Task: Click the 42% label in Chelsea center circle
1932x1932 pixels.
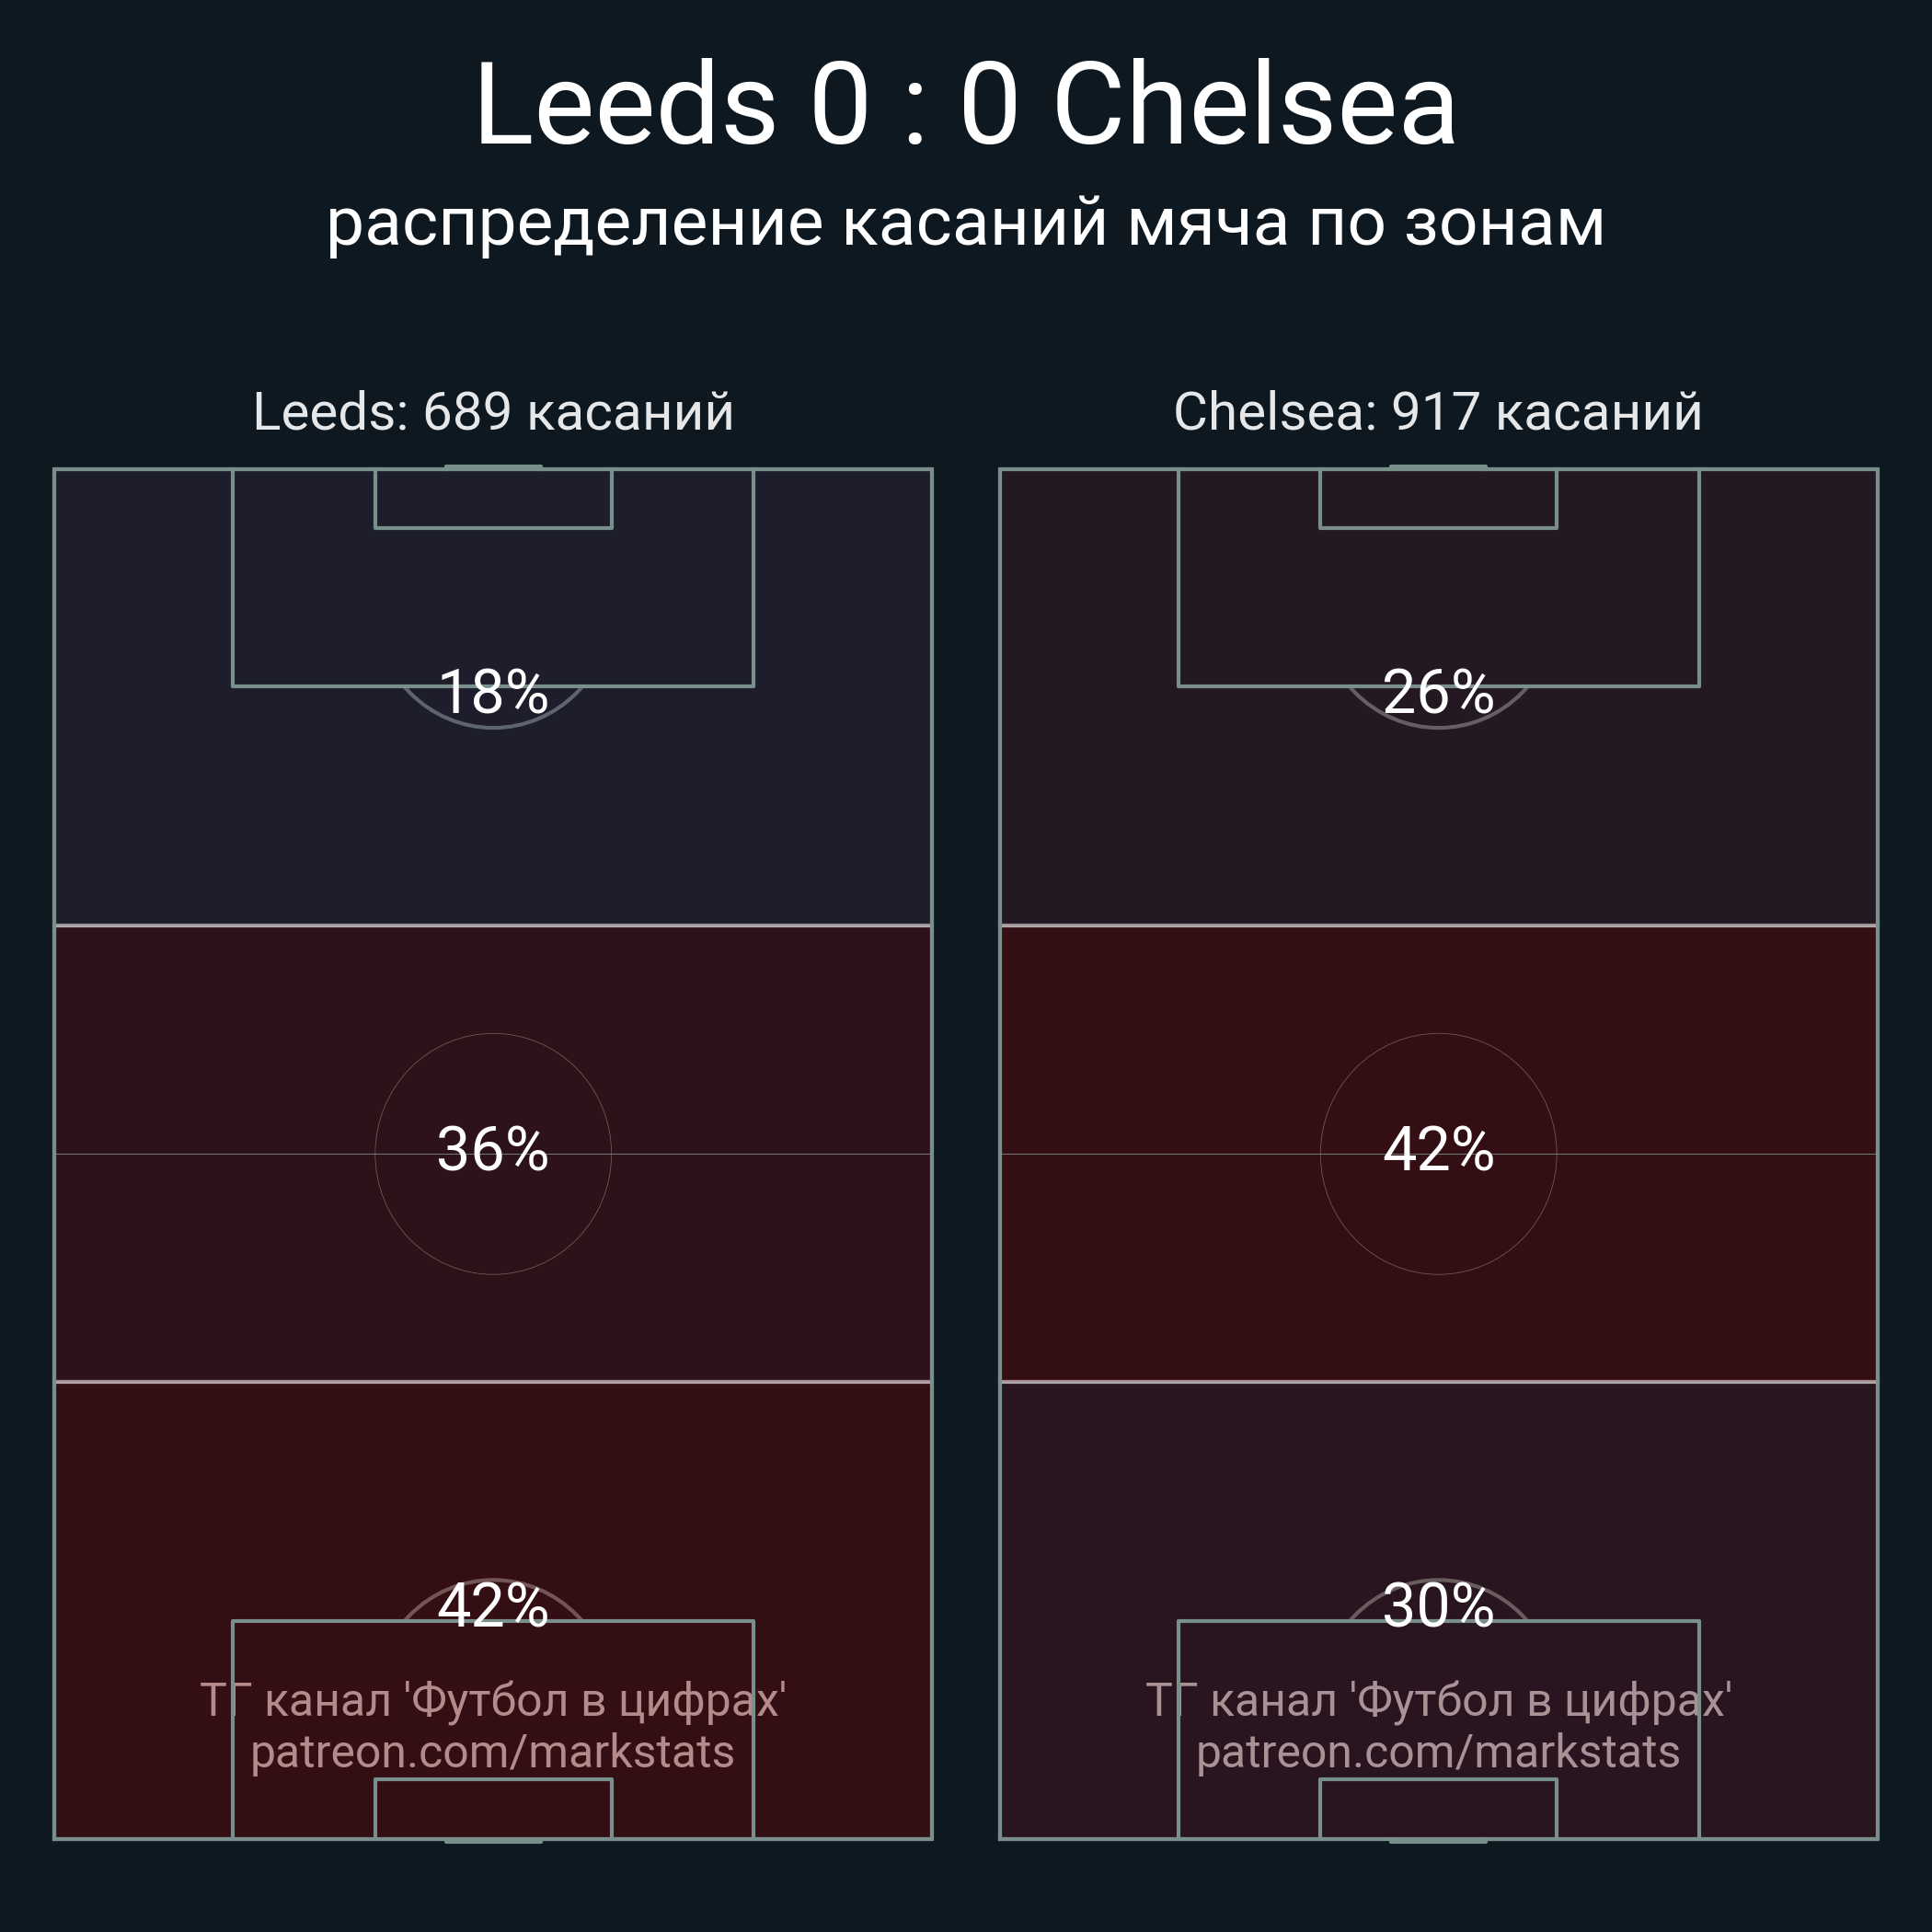Action: pyautogui.click(x=1438, y=1149)
